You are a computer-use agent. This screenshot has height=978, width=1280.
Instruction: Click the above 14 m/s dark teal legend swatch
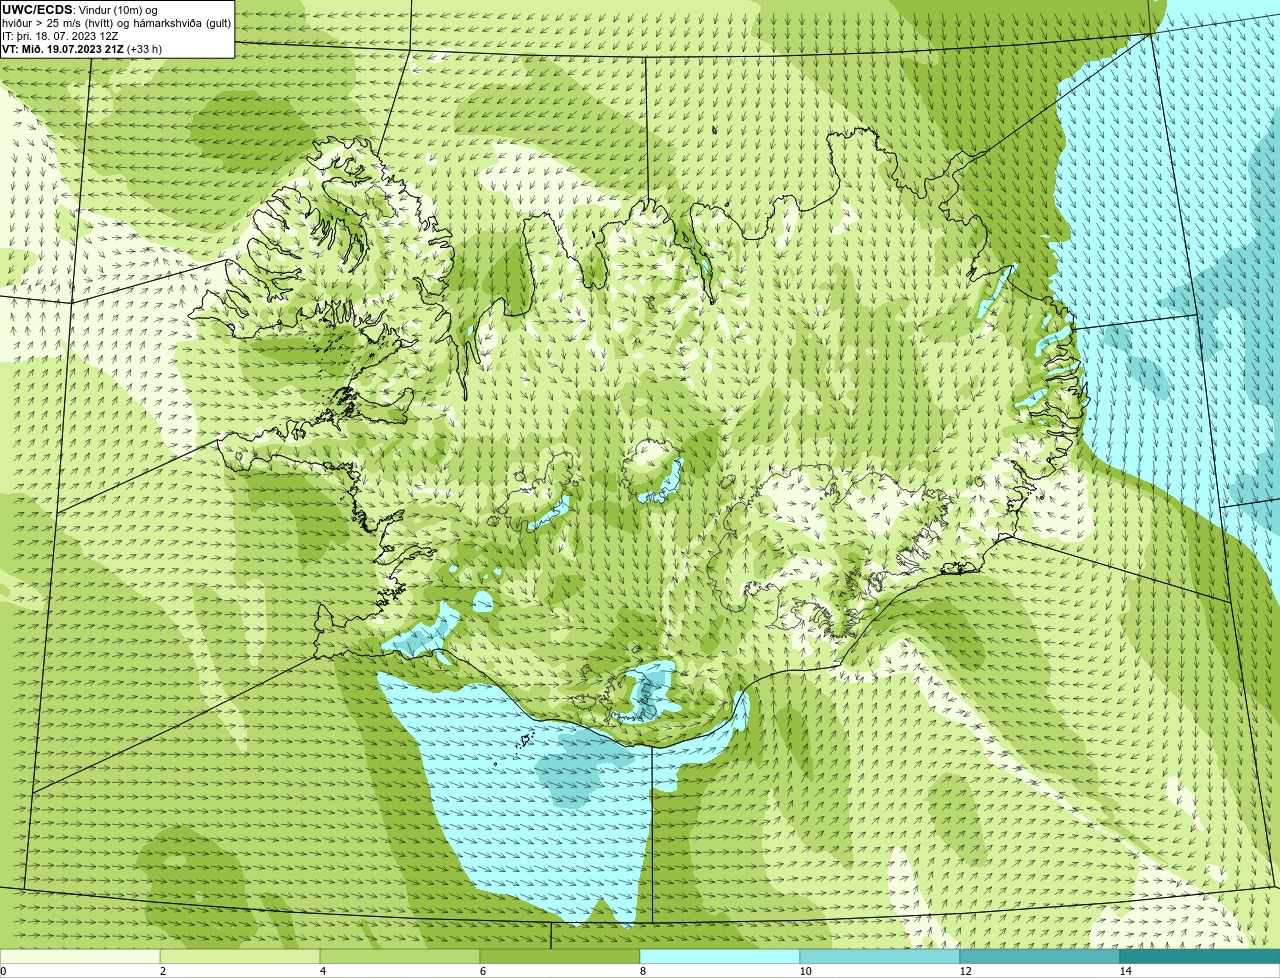pos(1200,956)
